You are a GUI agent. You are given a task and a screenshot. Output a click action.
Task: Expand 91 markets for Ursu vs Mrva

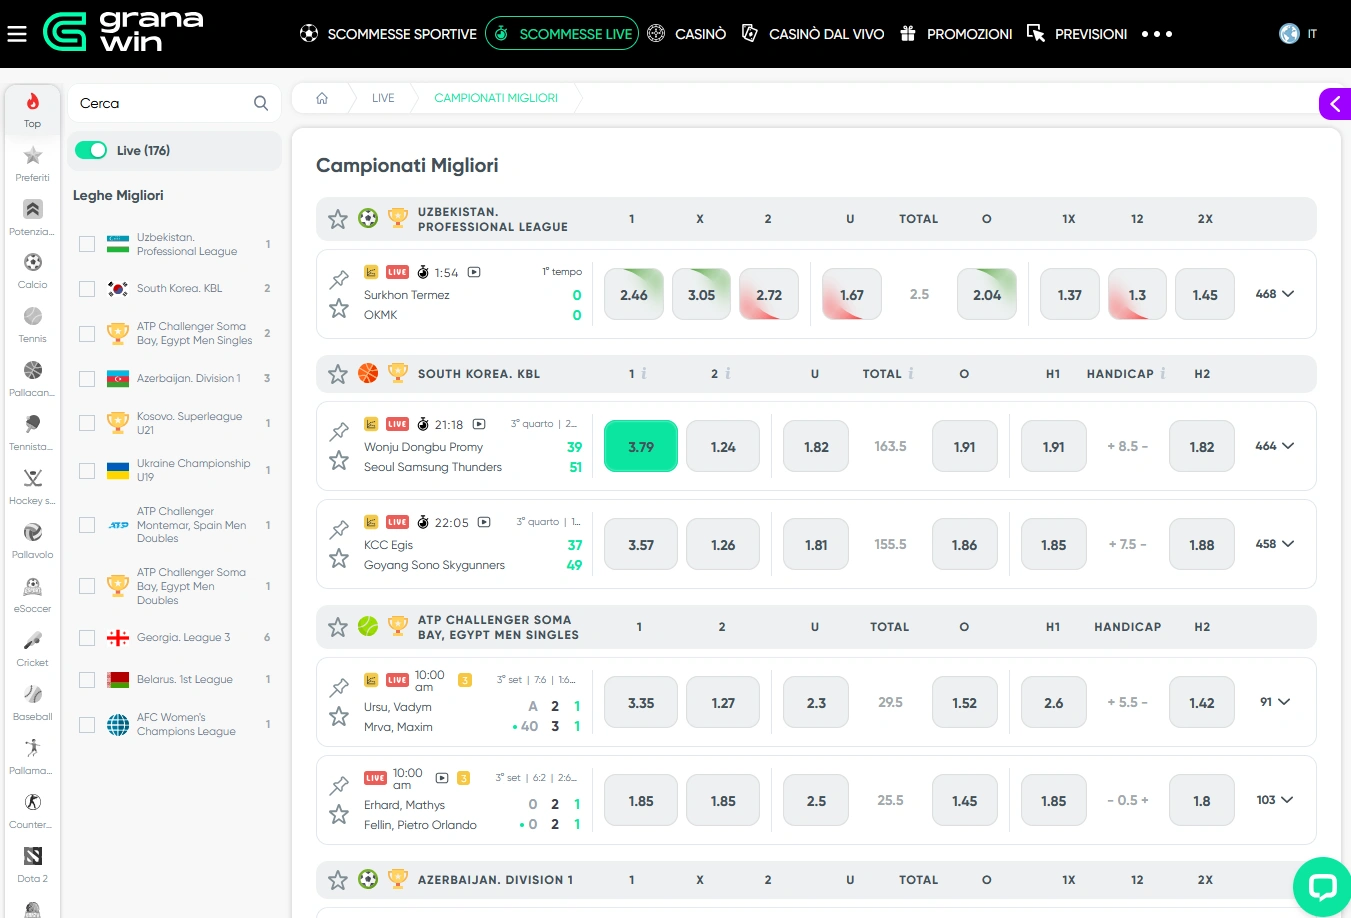(x=1275, y=703)
